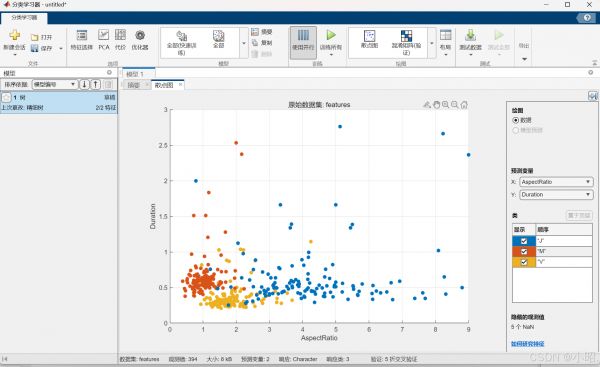Activate the Zoom In tool above plot

445,104
